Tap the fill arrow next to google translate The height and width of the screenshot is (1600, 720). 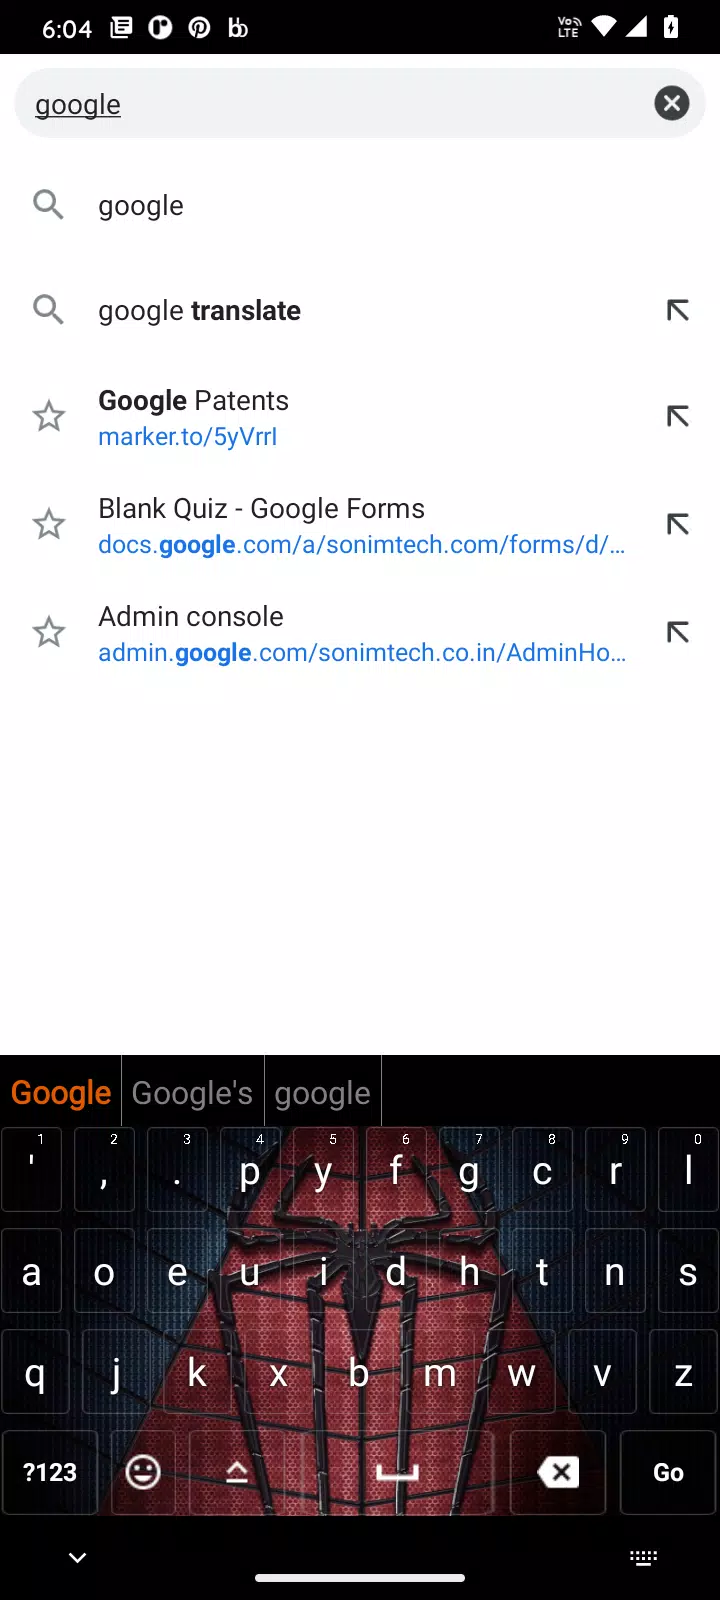[x=677, y=310]
